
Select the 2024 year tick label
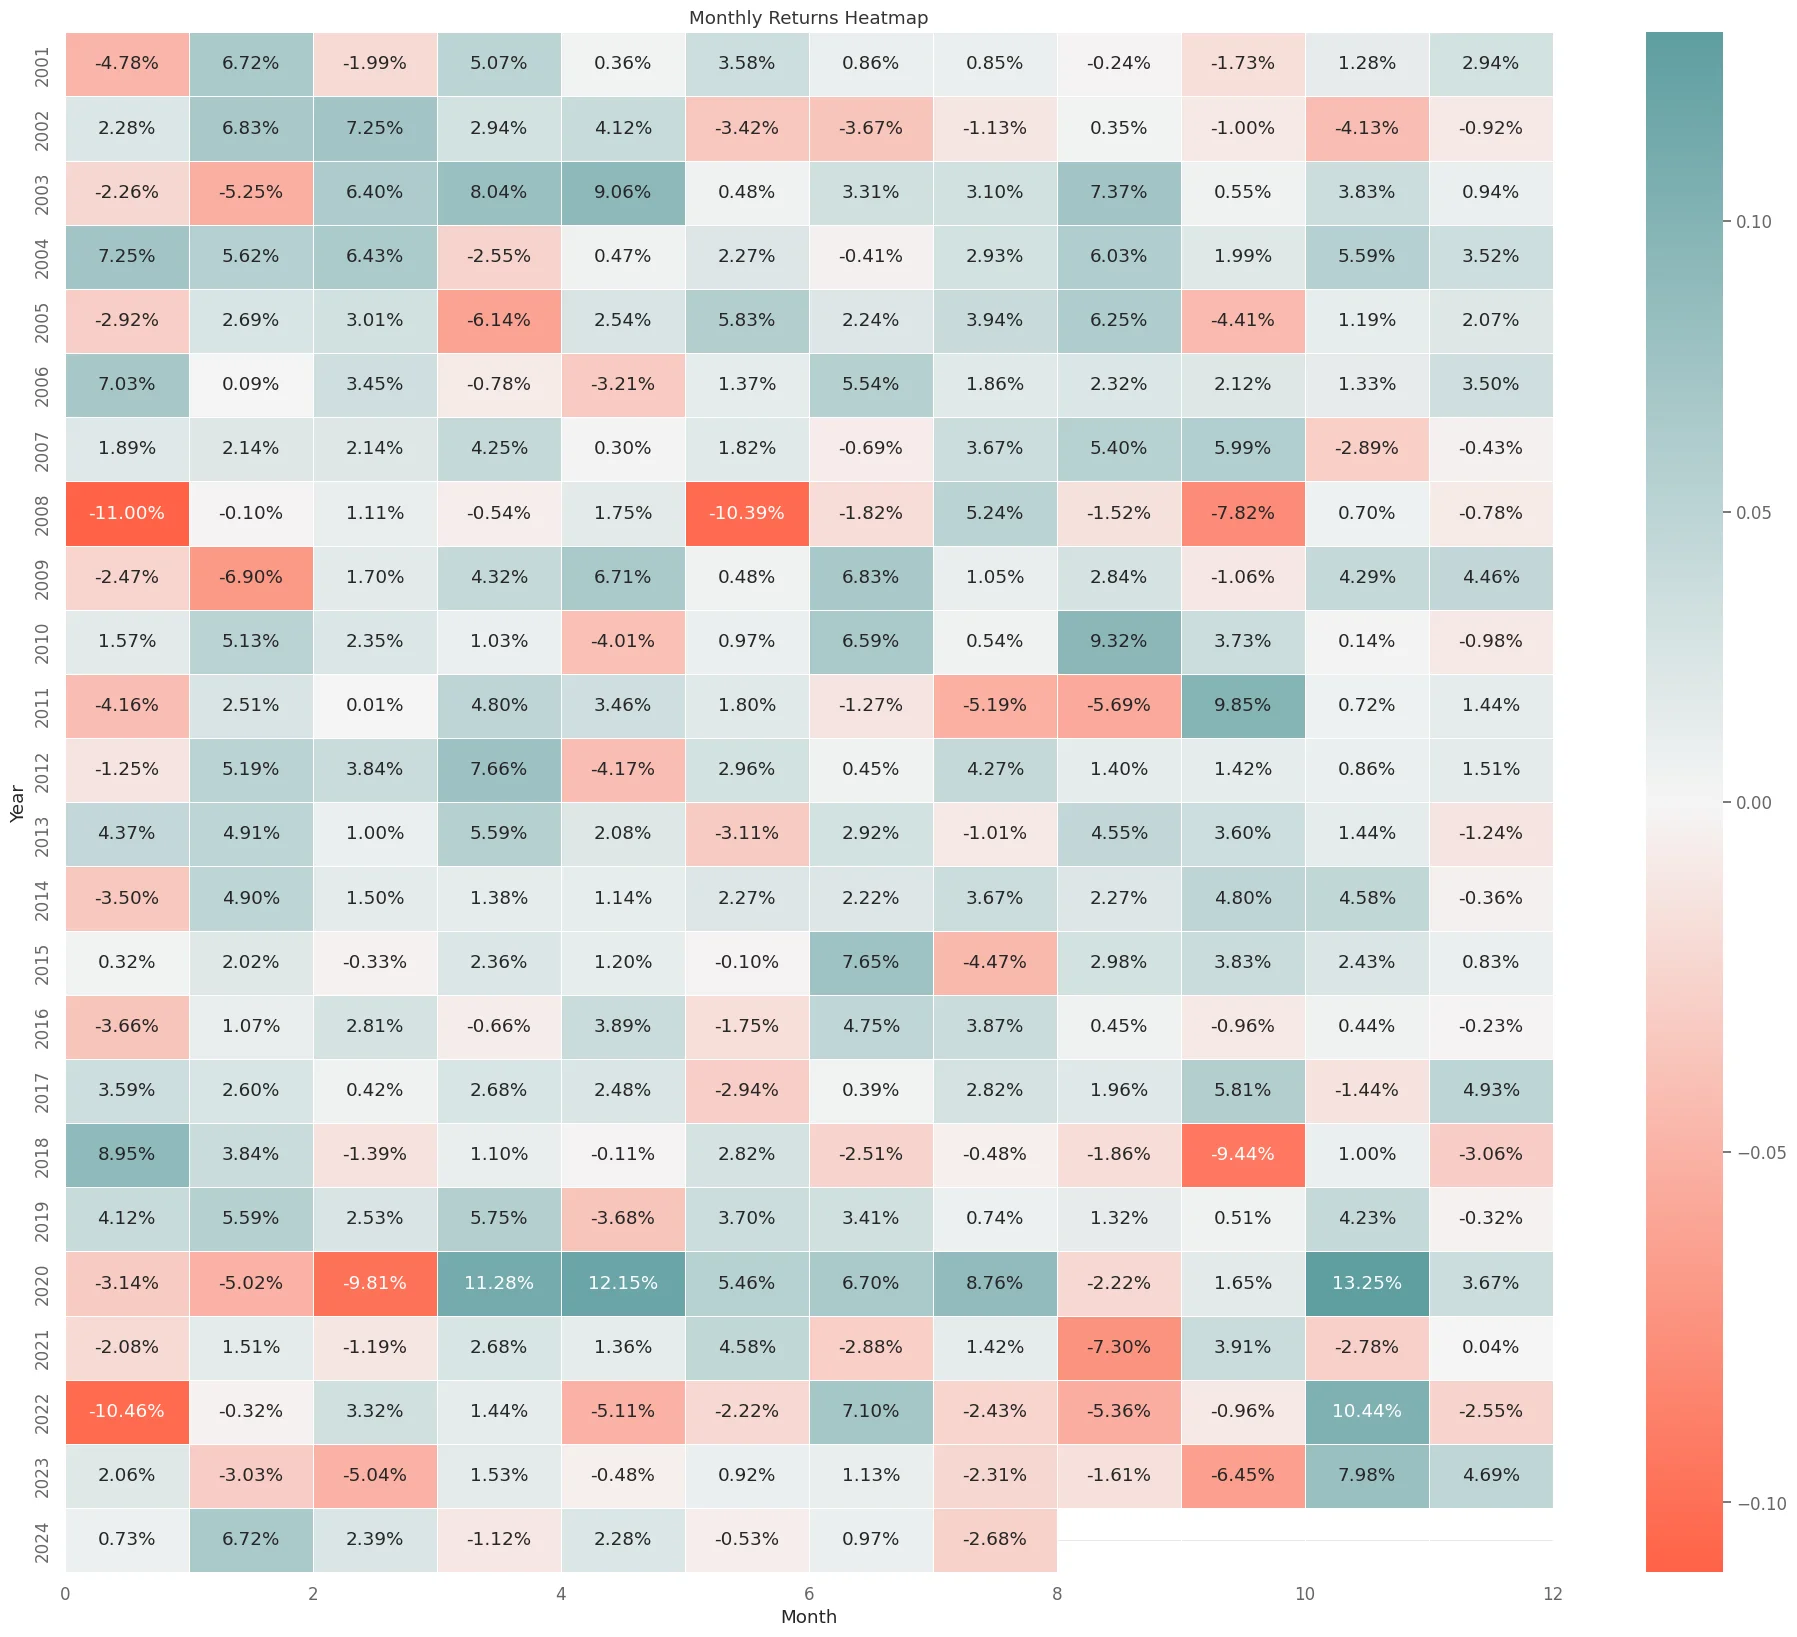pyautogui.click(x=42, y=1540)
